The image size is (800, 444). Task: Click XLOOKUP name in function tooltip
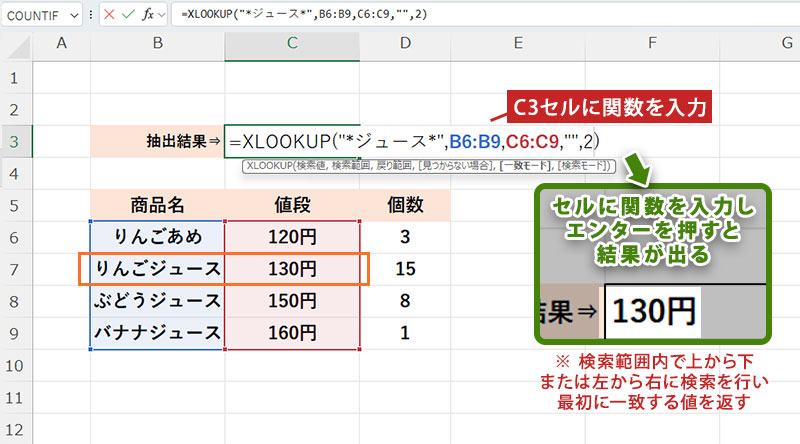pos(269,166)
